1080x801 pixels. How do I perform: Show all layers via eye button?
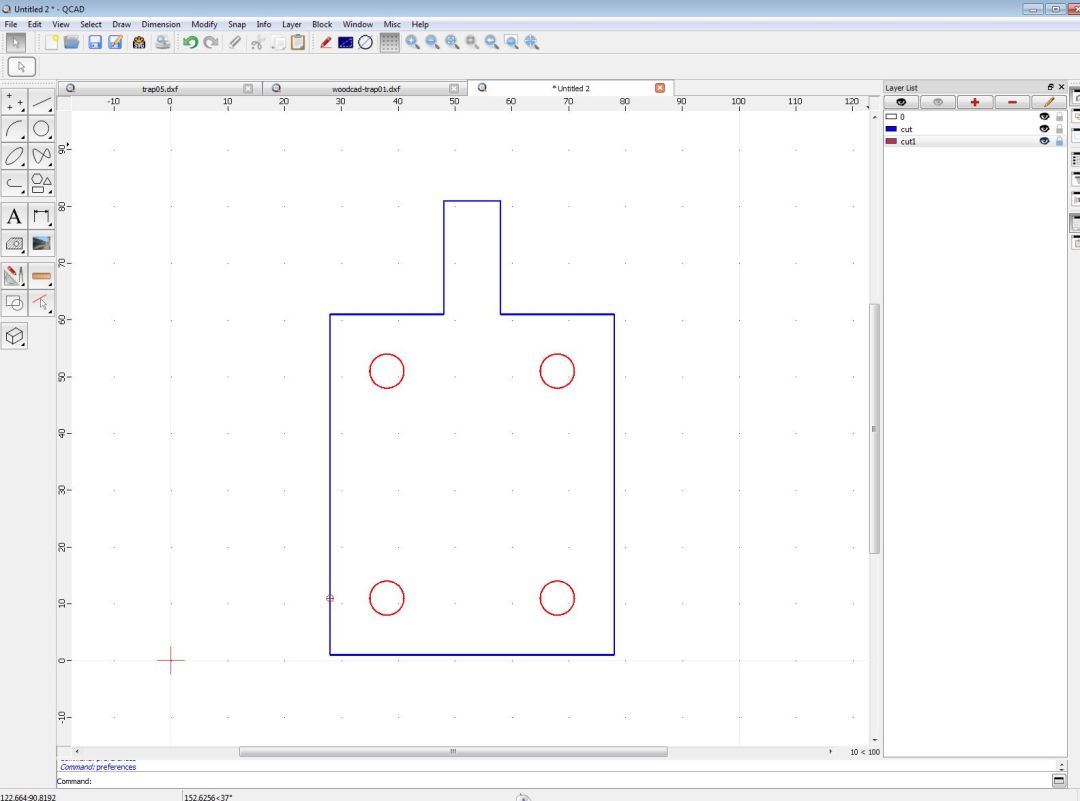click(x=902, y=101)
